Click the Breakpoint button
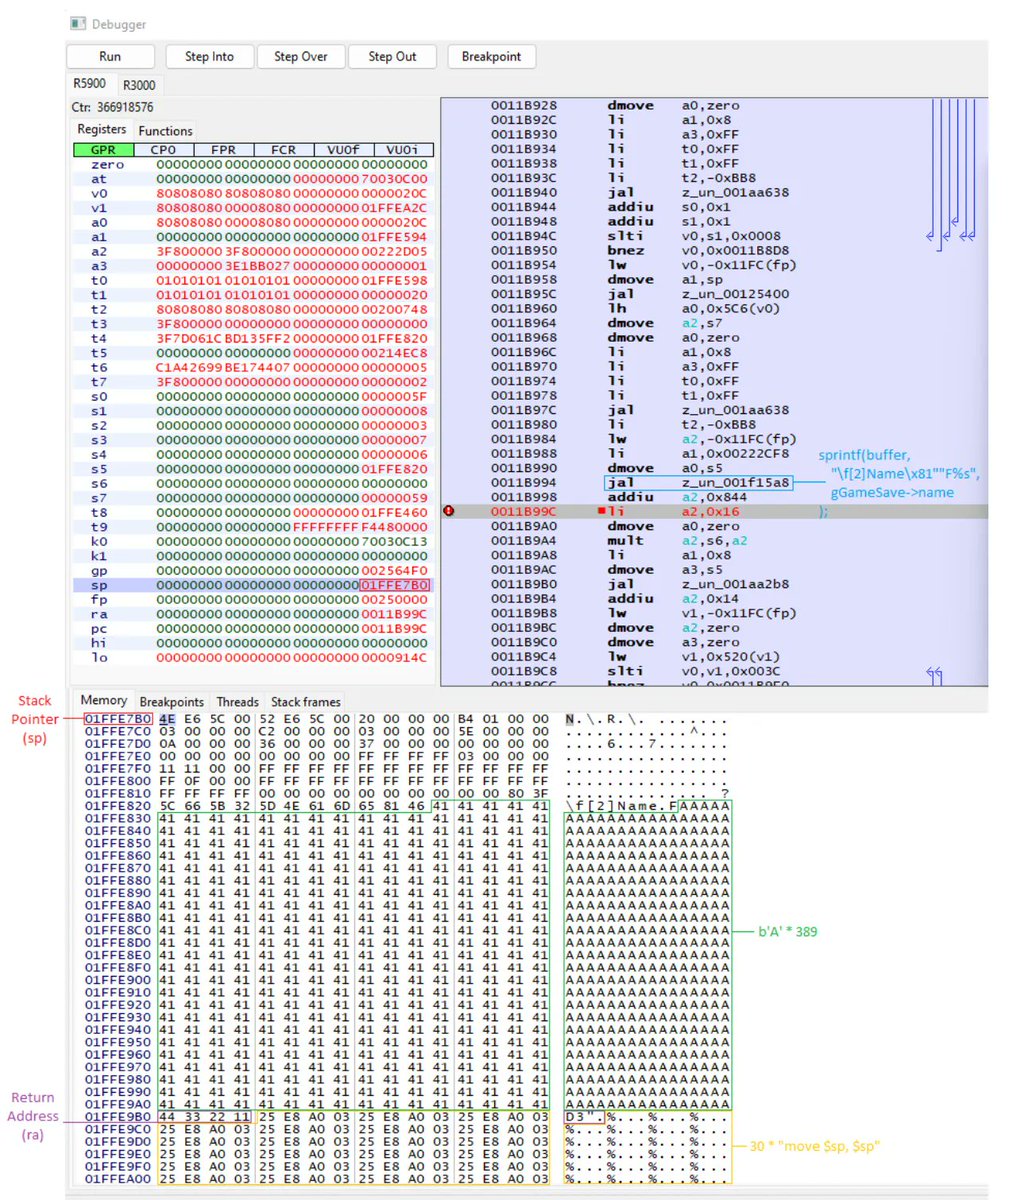 tap(491, 57)
